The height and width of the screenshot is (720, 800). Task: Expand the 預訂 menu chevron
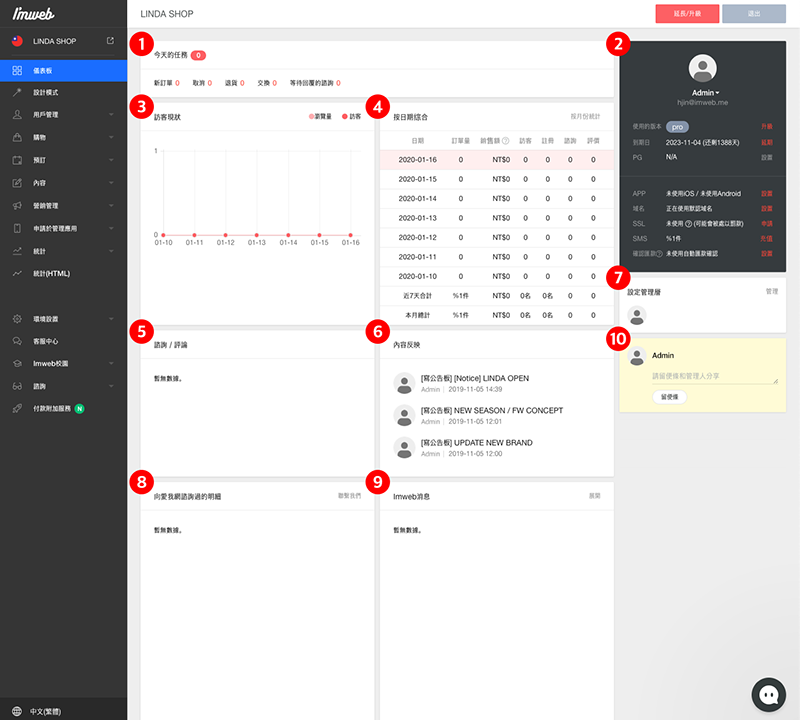click(x=111, y=160)
